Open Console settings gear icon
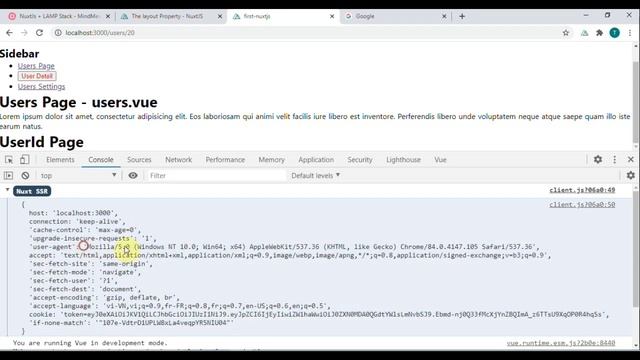The image size is (640, 360). click(631, 176)
